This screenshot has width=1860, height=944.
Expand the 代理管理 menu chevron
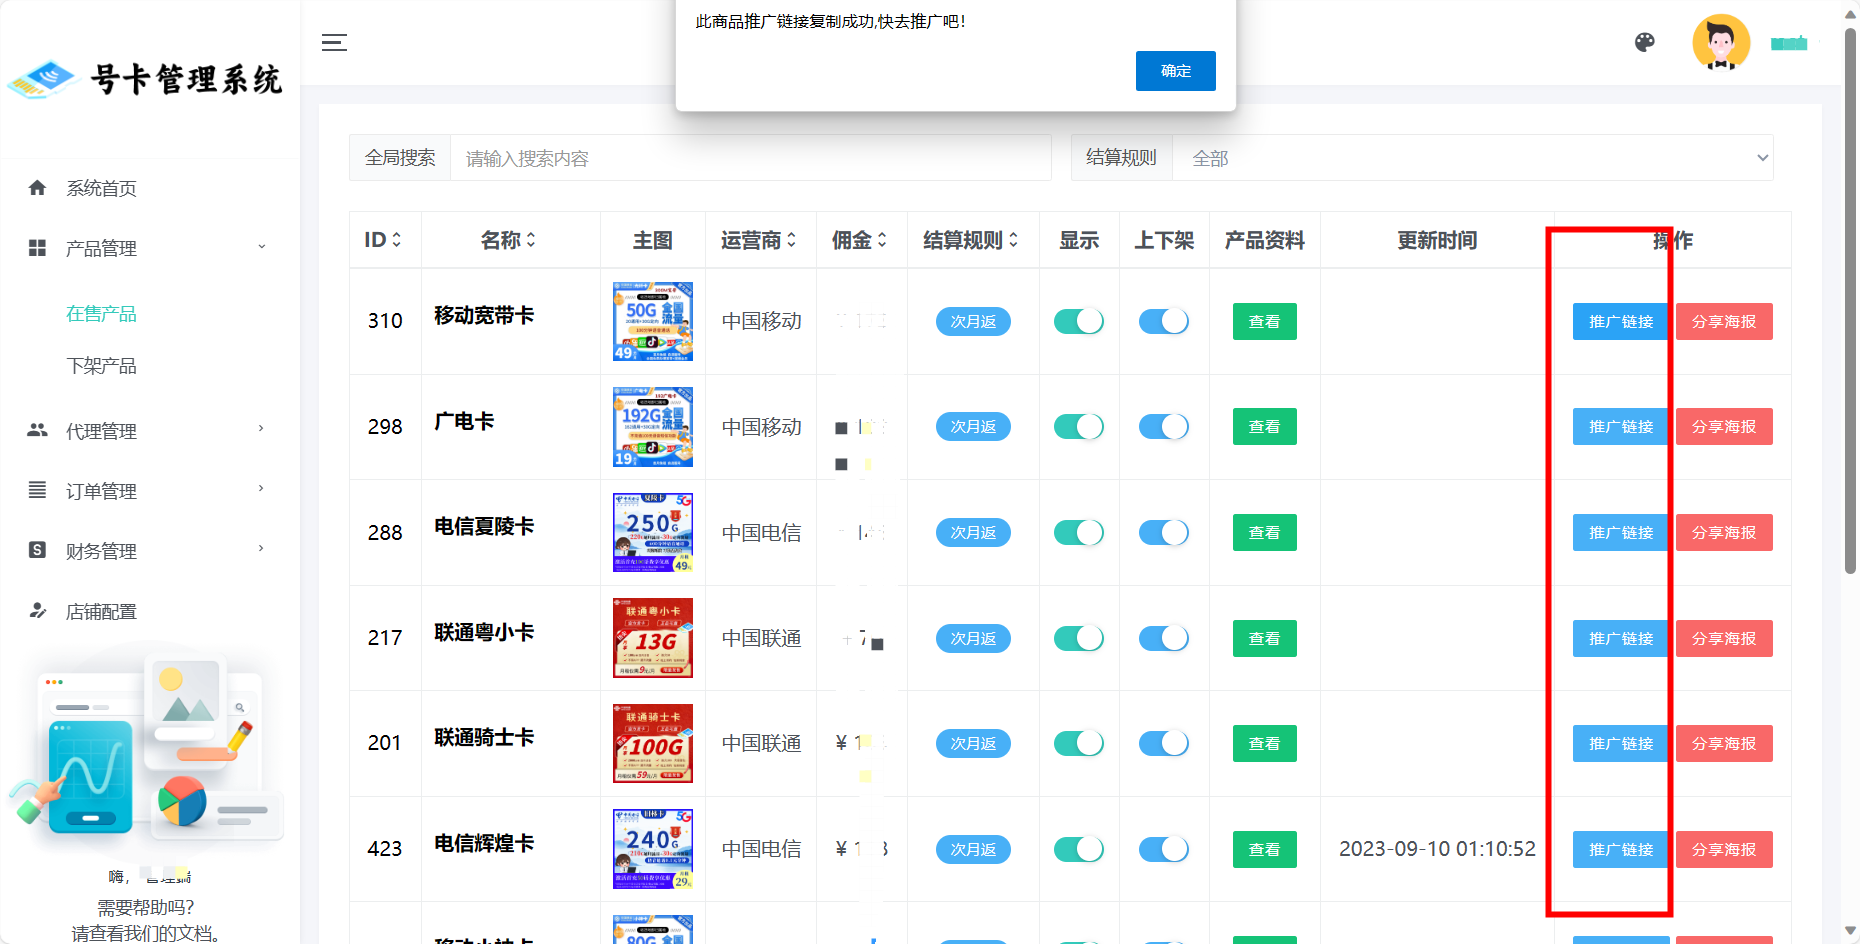262,429
